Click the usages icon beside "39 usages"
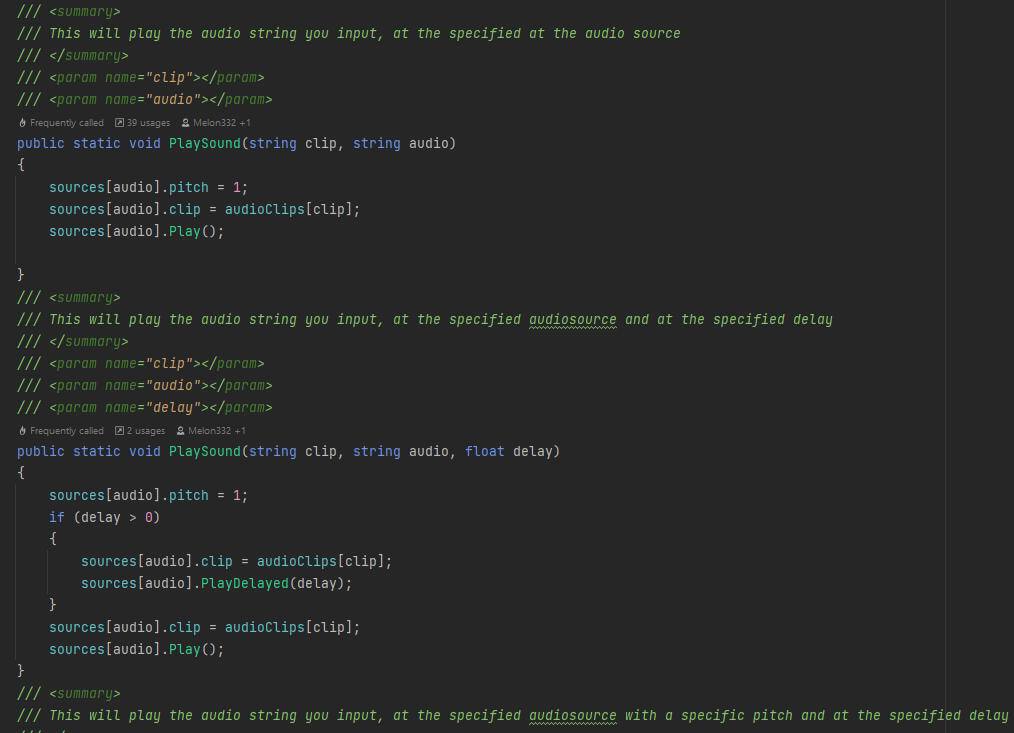Image resolution: width=1014 pixels, height=733 pixels. pyautogui.click(x=119, y=123)
